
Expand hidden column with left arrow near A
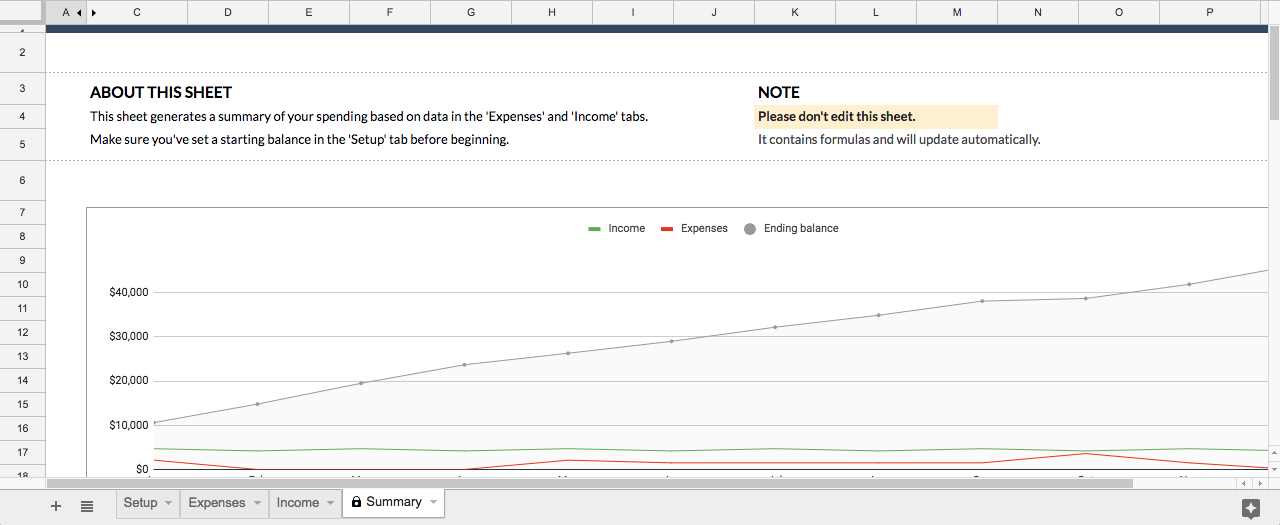coord(79,13)
